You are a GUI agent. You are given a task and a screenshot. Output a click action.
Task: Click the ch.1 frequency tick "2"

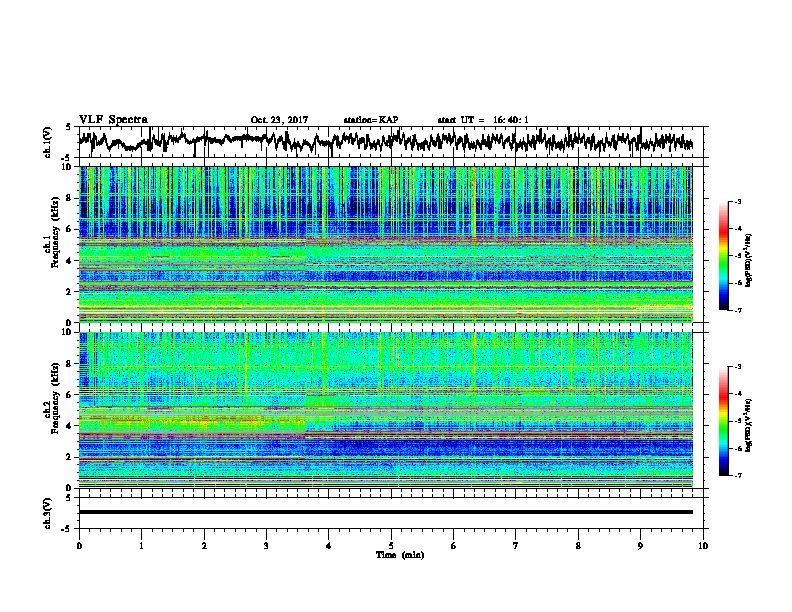point(71,292)
